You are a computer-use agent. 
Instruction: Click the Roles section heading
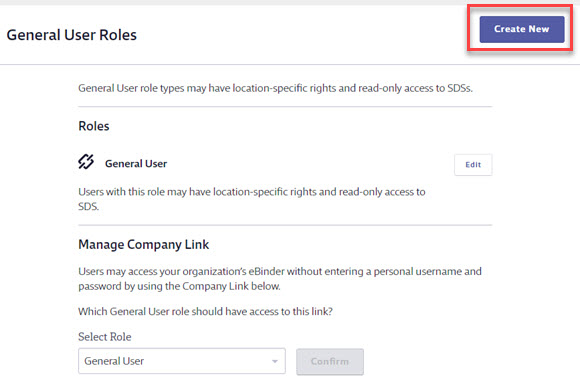[x=94, y=126]
